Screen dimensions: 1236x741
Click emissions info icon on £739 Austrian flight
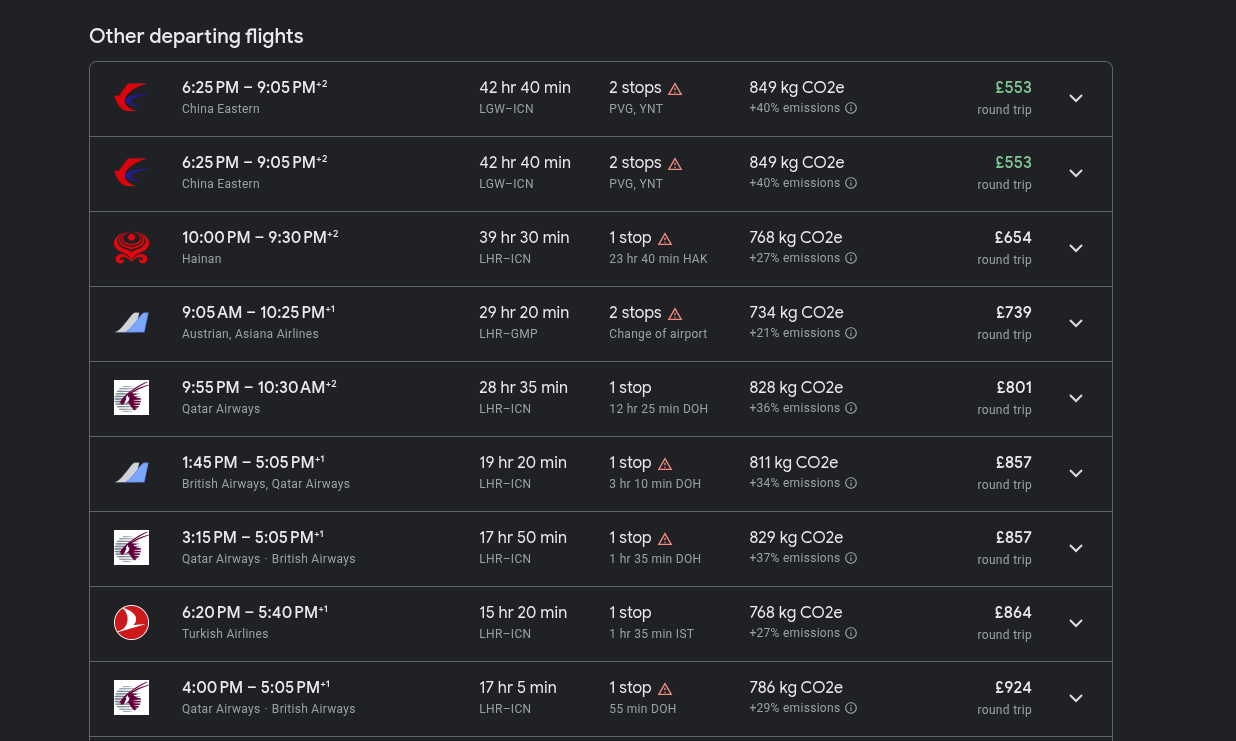[x=851, y=333]
